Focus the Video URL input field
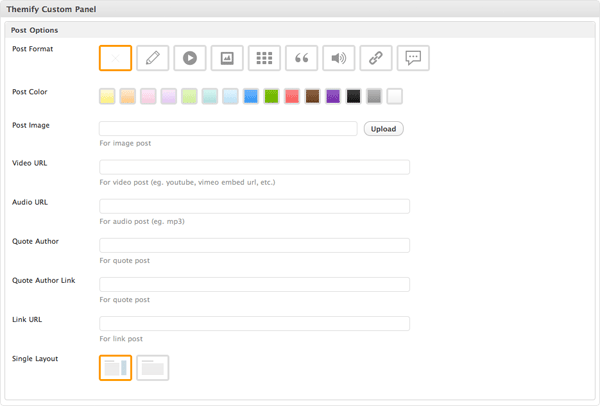The width and height of the screenshot is (600, 406). coord(254,167)
